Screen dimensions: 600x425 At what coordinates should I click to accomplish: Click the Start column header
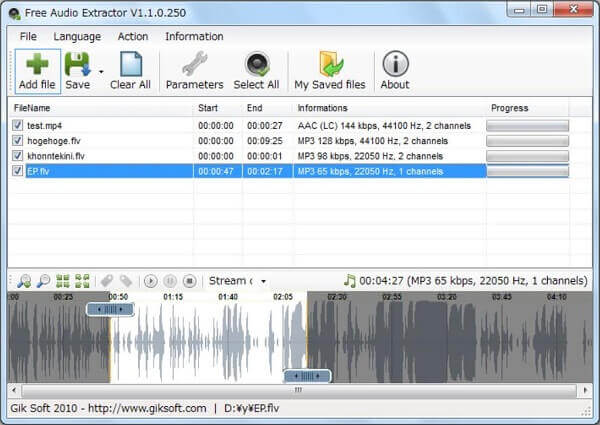pos(218,108)
